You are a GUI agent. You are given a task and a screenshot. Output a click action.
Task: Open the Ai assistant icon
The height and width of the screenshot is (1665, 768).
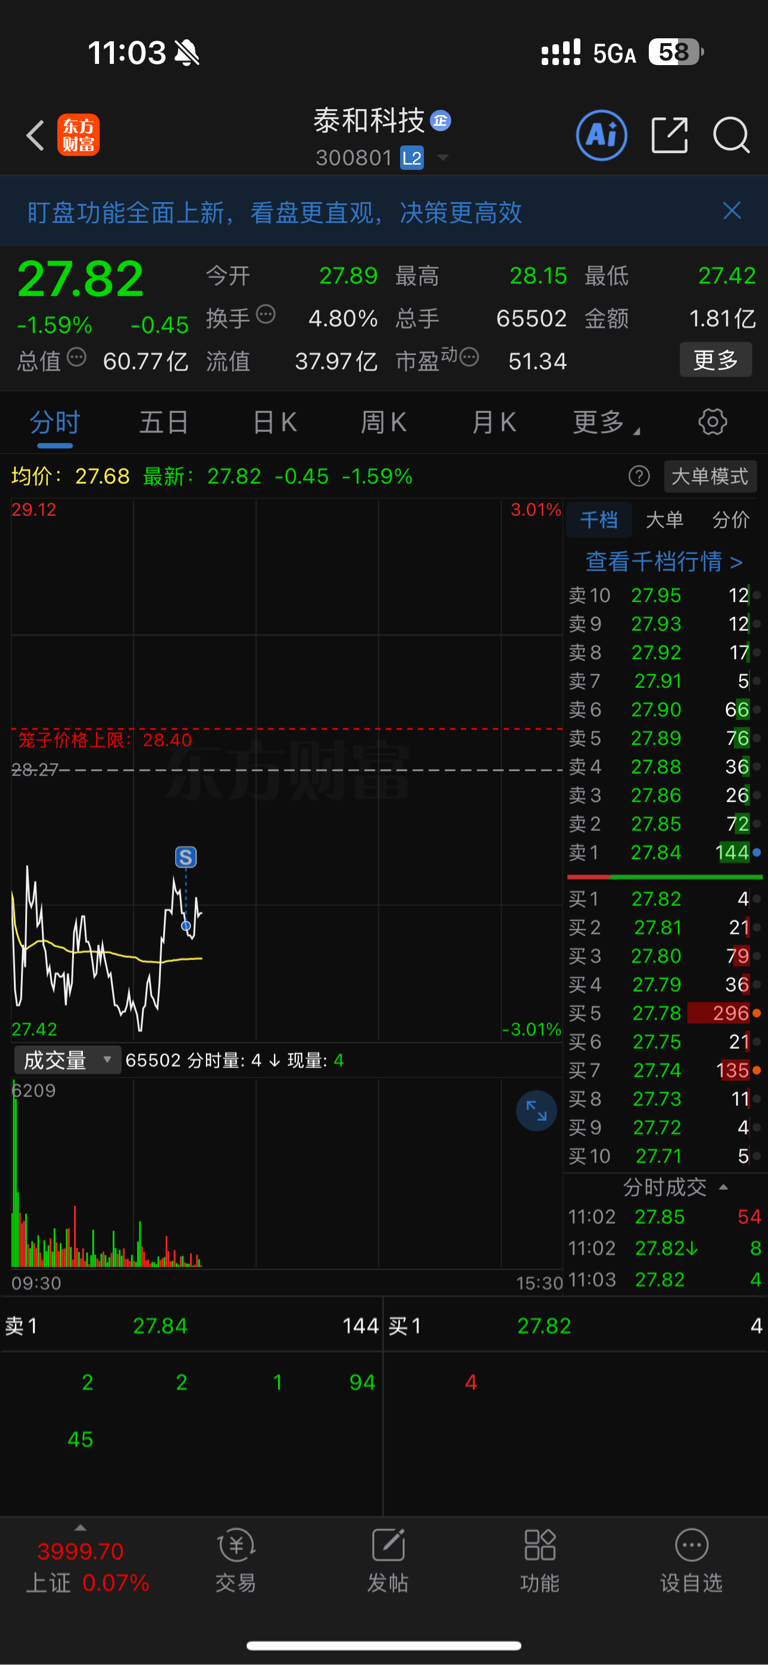tap(602, 135)
